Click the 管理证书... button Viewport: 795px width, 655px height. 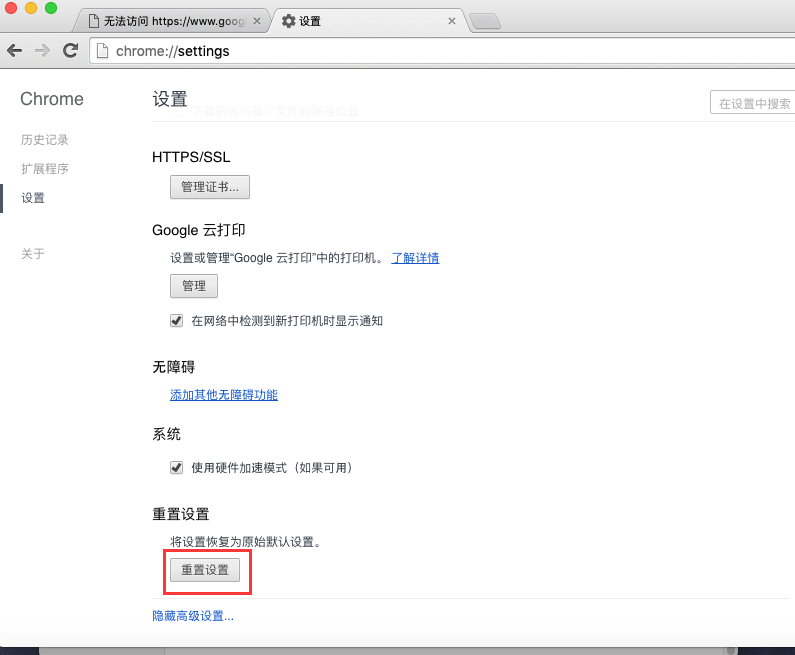(210, 187)
